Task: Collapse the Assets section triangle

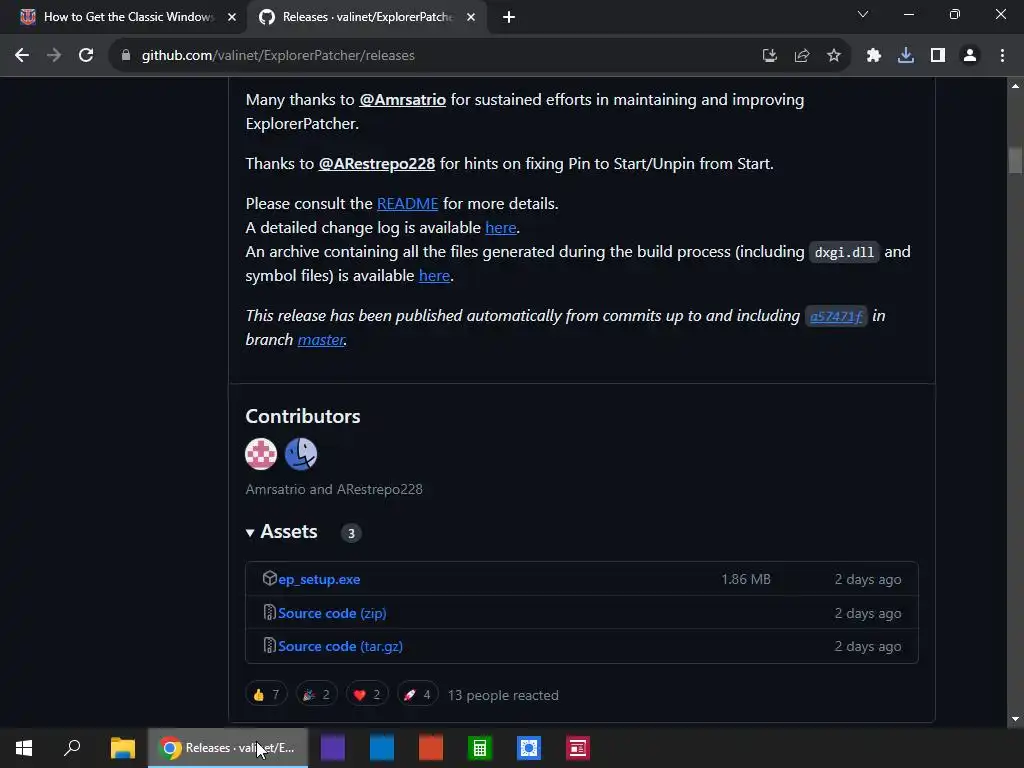Action: point(249,533)
